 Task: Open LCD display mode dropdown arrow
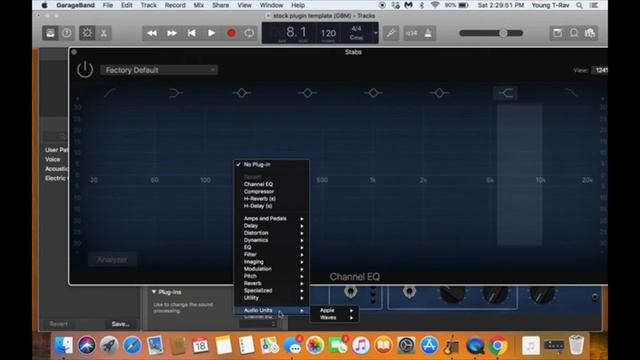[x=375, y=33]
